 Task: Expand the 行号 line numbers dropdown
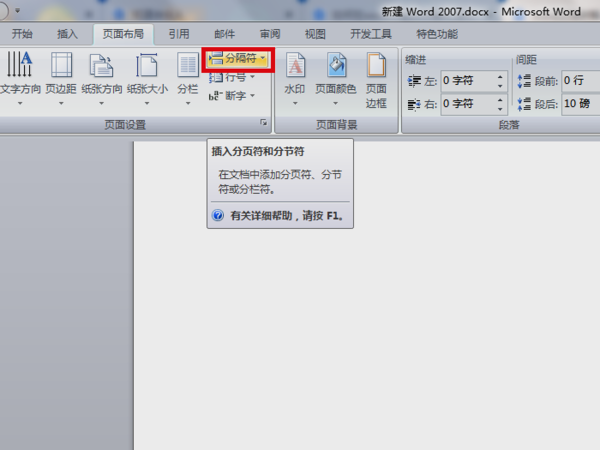(232, 78)
